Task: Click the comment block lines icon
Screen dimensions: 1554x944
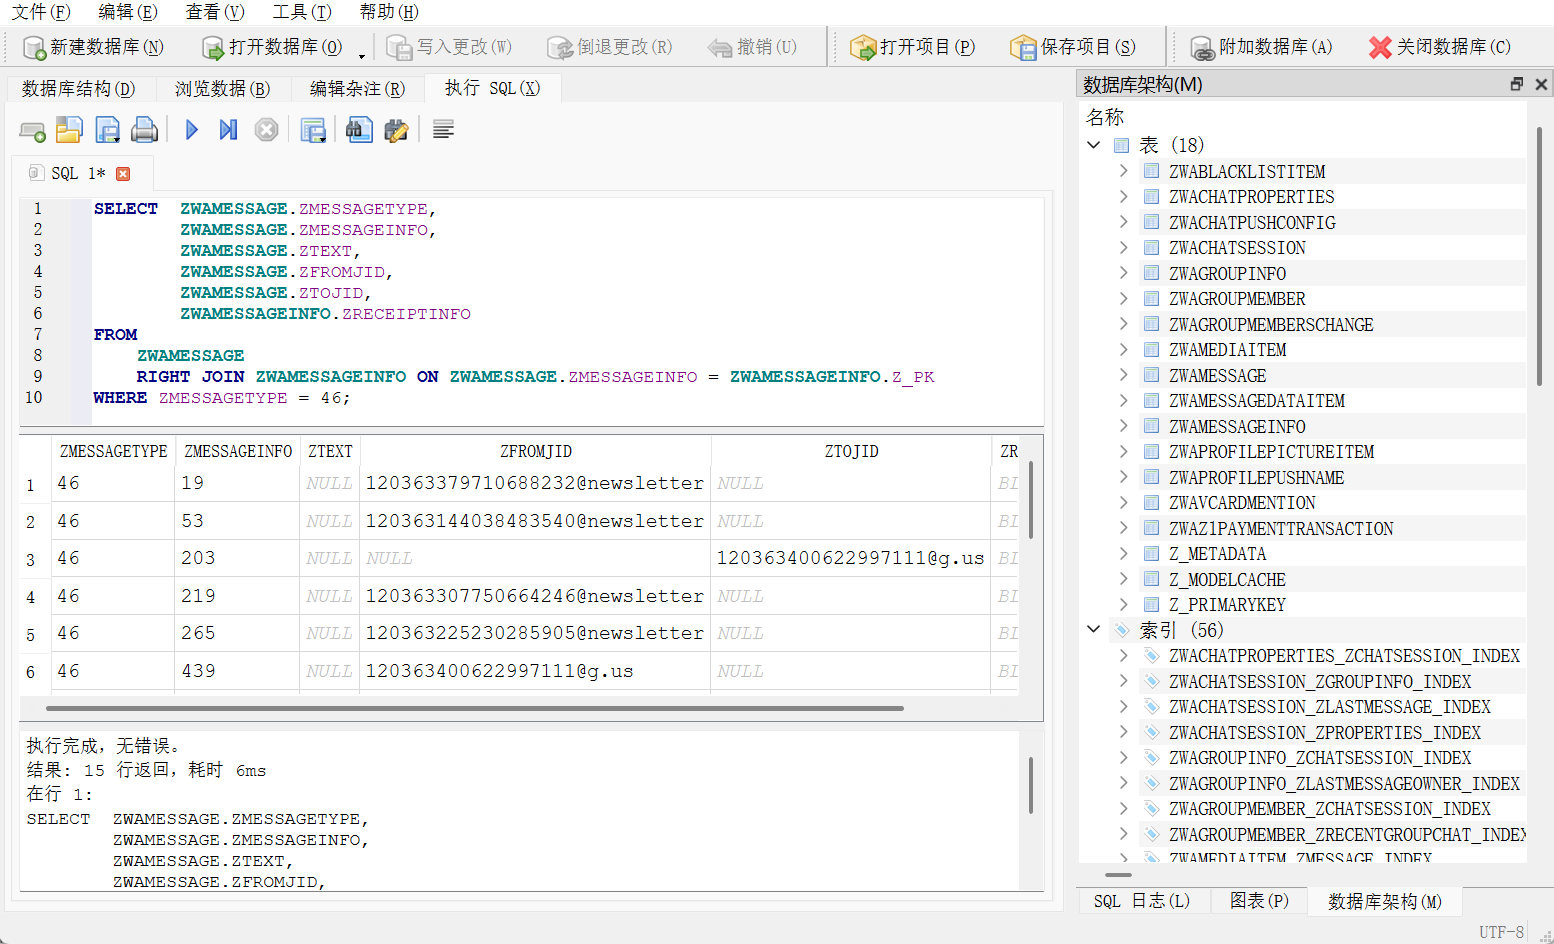Action: (x=443, y=130)
